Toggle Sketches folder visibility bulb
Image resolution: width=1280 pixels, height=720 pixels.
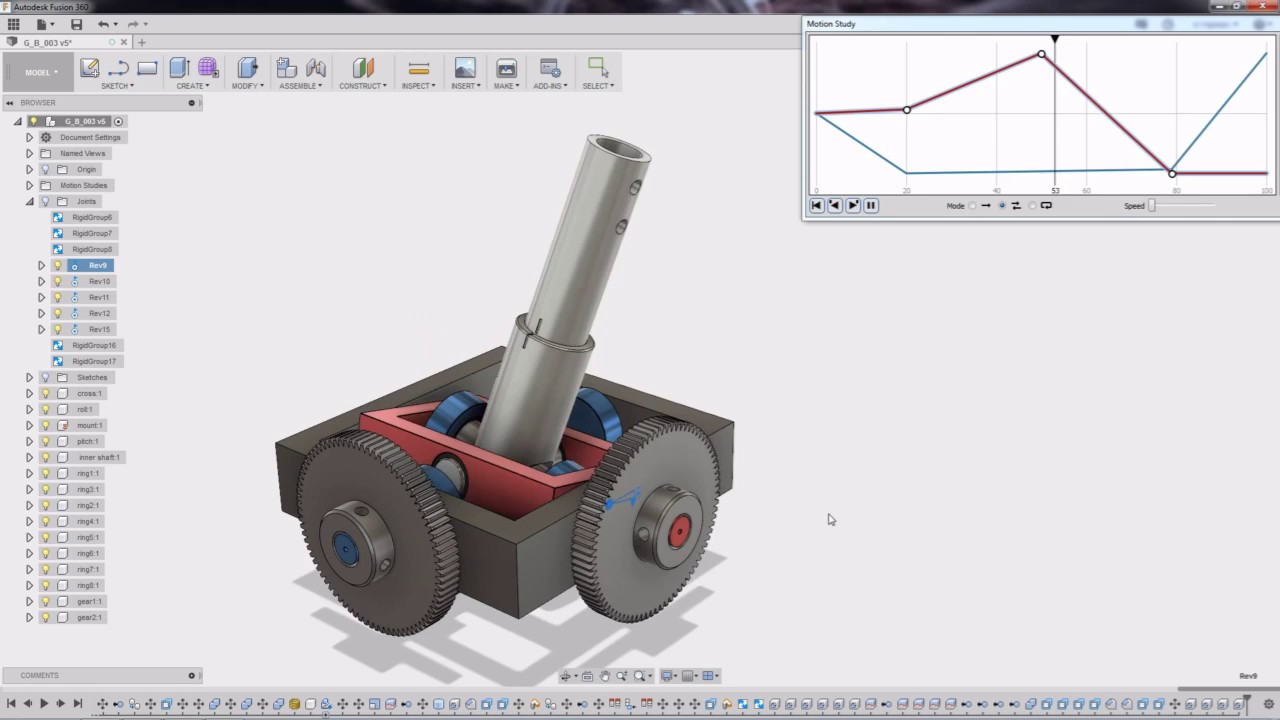[45, 377]
